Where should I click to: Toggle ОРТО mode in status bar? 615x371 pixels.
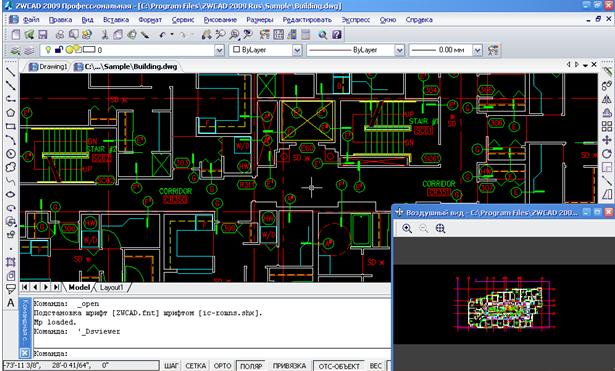tap(222, 366)
